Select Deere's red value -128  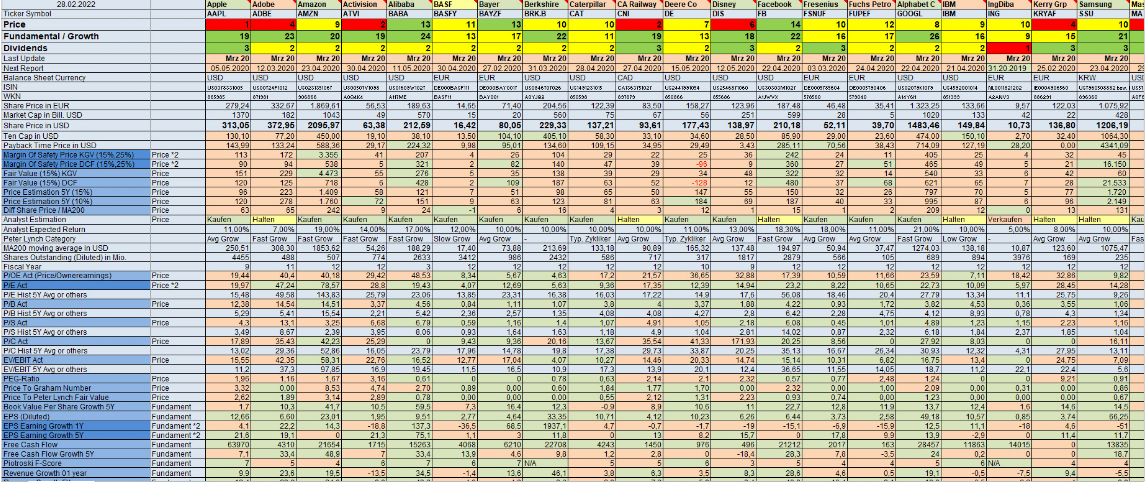coord(684,183)
